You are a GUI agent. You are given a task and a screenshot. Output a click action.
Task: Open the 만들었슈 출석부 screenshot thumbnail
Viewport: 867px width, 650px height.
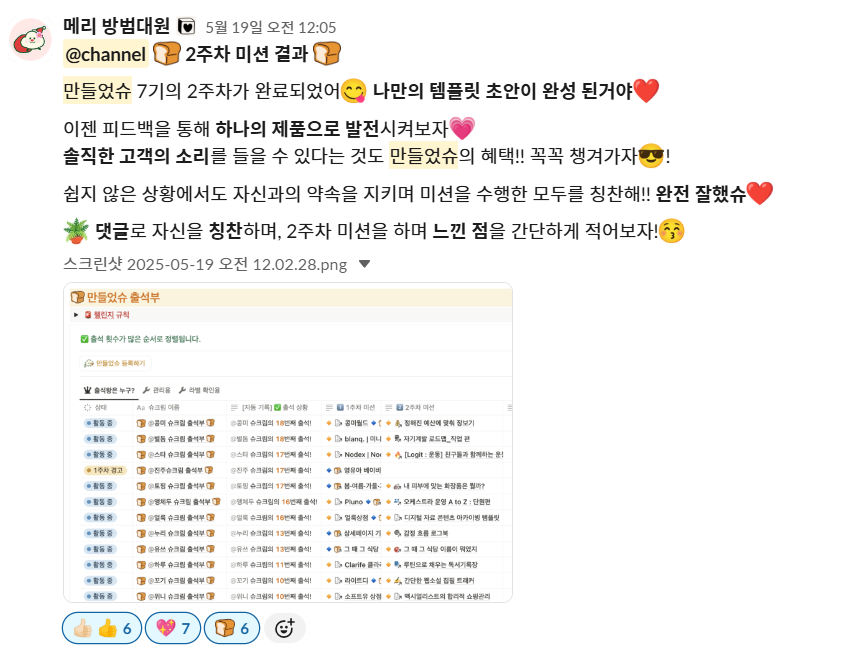[x=288, y=443]
